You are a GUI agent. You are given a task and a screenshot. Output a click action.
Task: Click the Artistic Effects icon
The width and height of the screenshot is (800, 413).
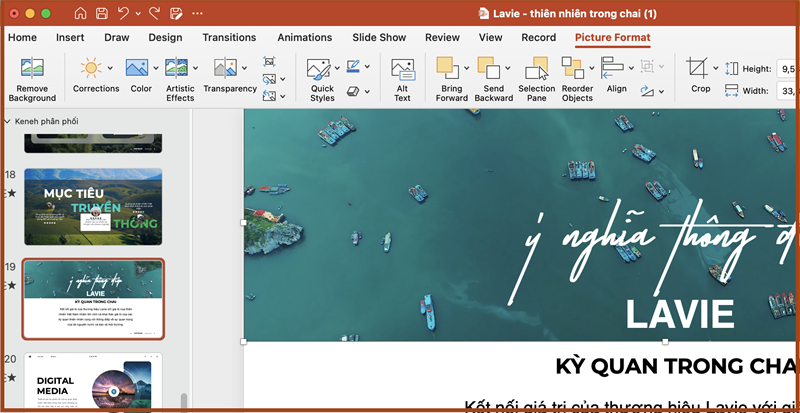pyautogui.click(x=179, y=69)
